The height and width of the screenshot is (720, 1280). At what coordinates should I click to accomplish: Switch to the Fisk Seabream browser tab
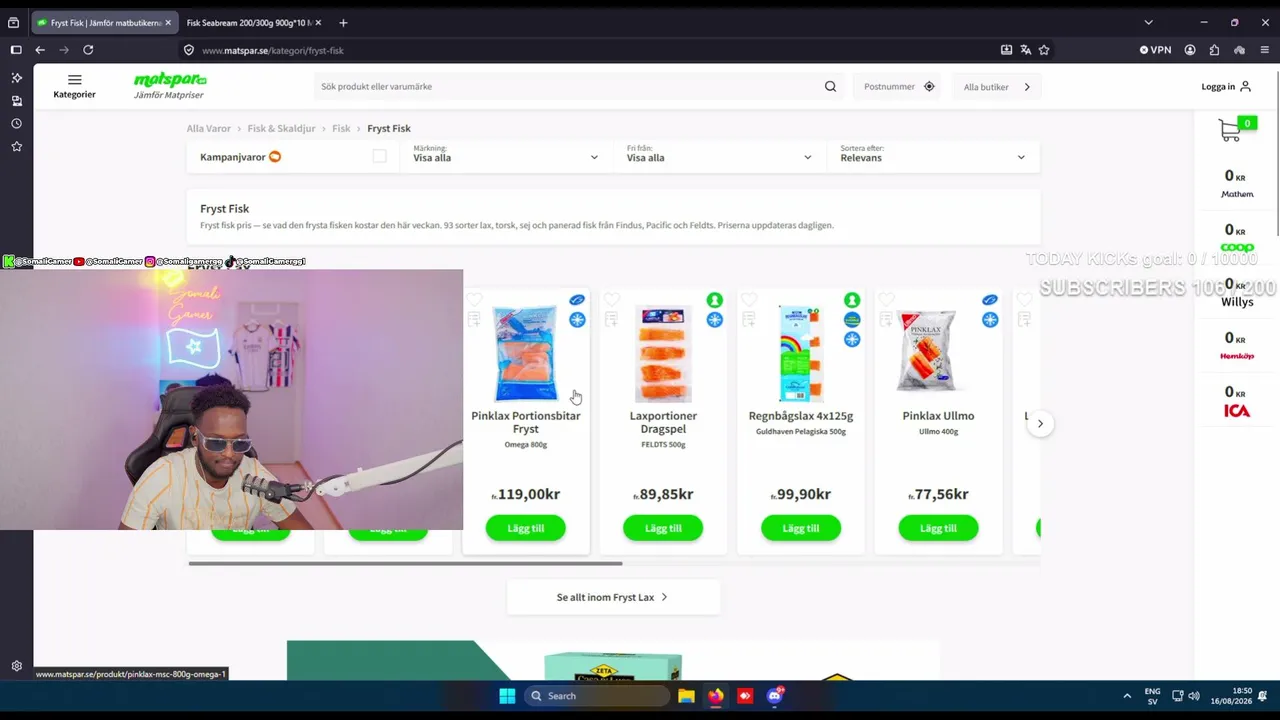point(253,22)
